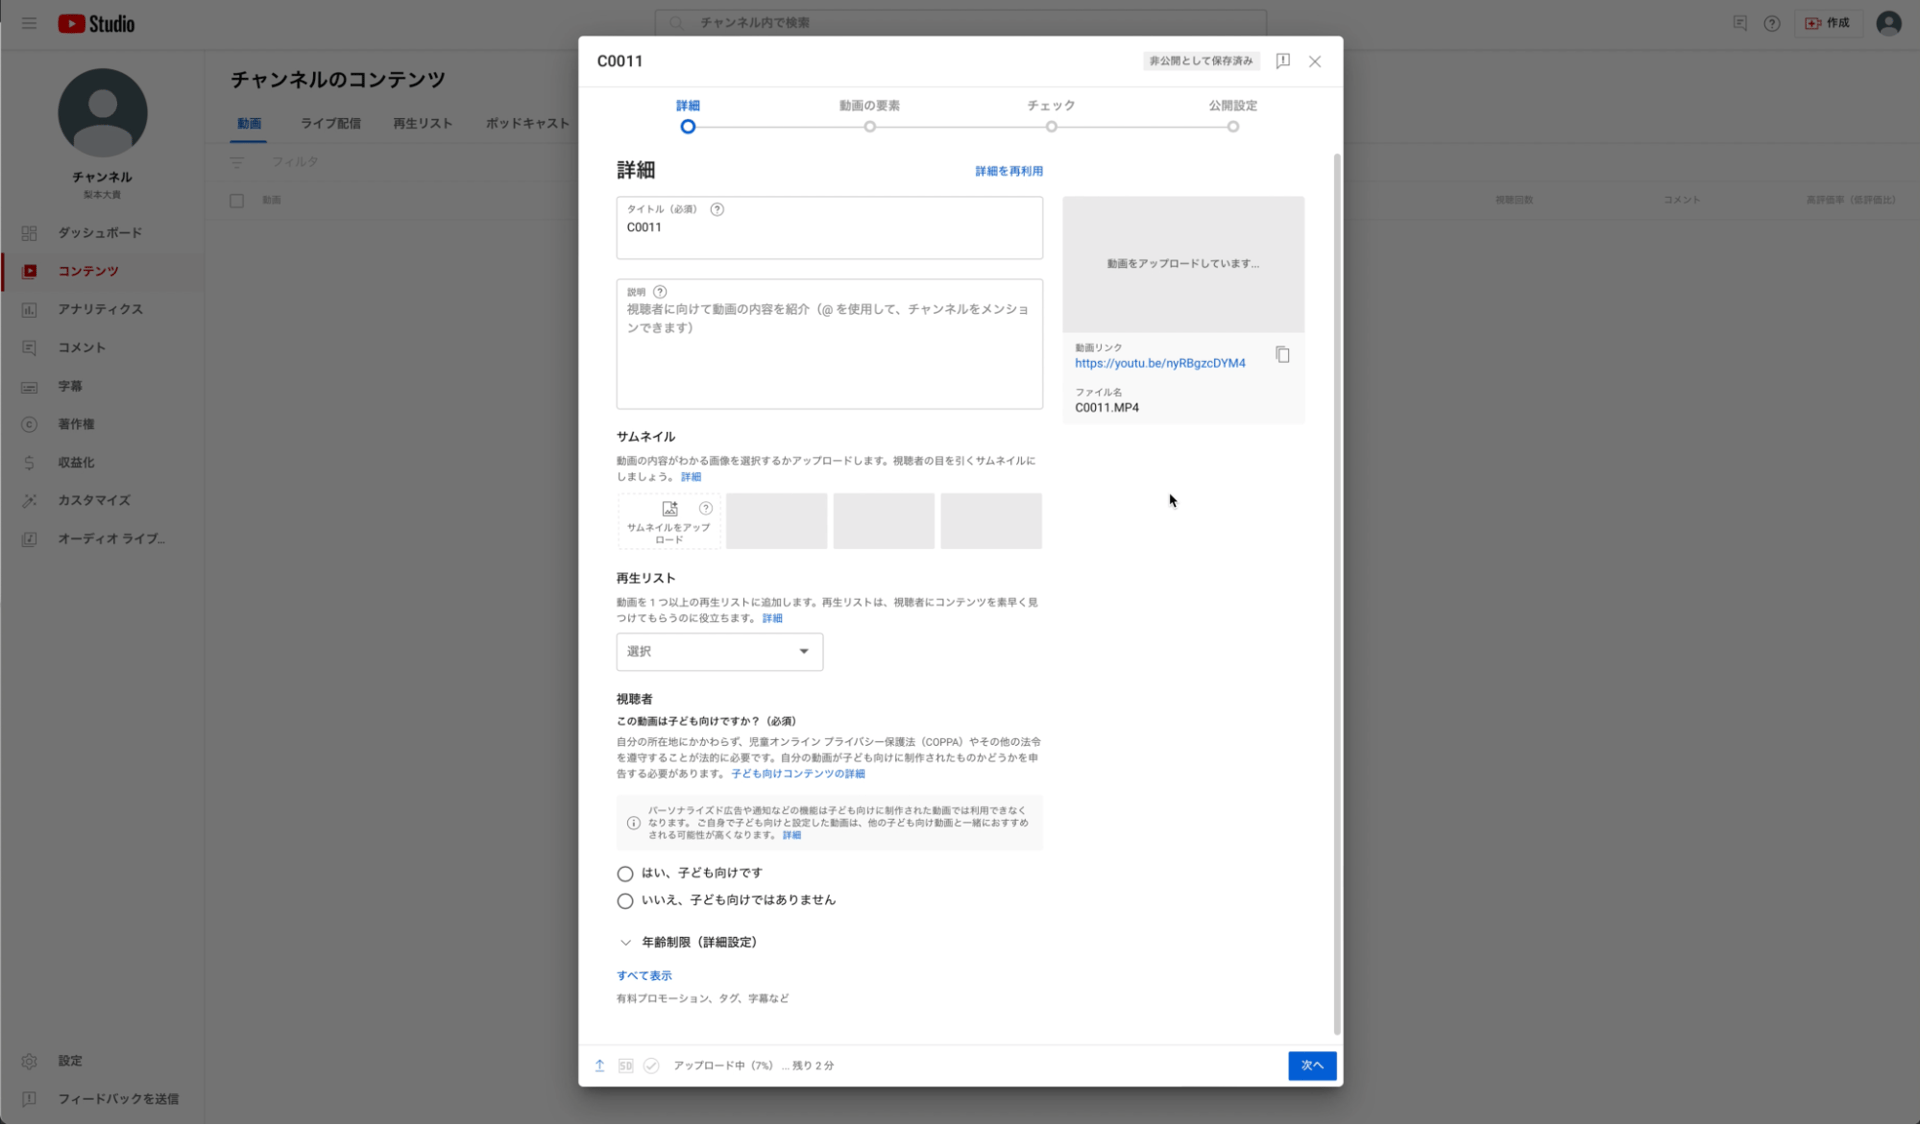Switch to the ライブ配信 tab
This screenshot has height=1125, width=1920.
(330, 124)
